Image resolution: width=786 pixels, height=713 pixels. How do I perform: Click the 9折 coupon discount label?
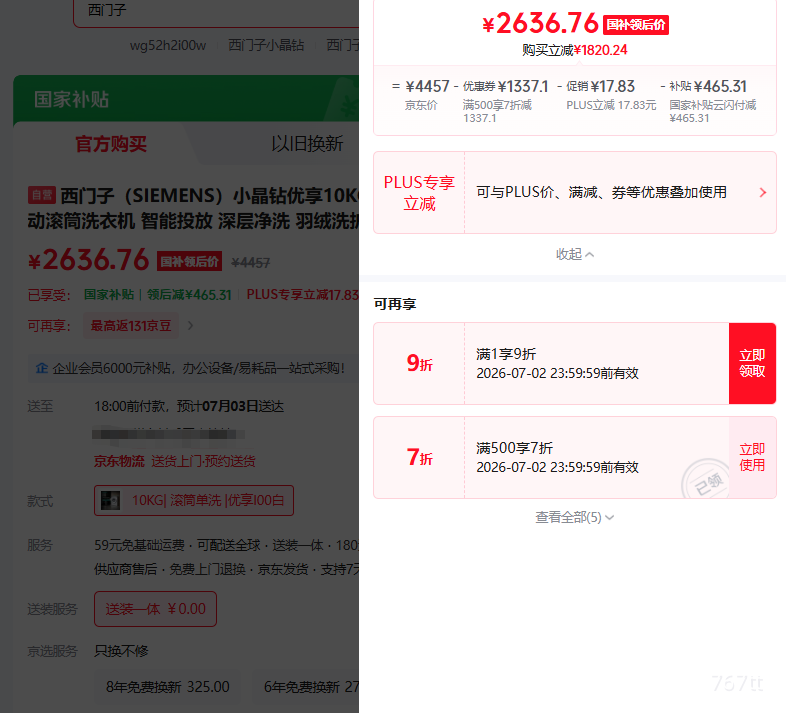pyautogui.click(x=420, y=364)
